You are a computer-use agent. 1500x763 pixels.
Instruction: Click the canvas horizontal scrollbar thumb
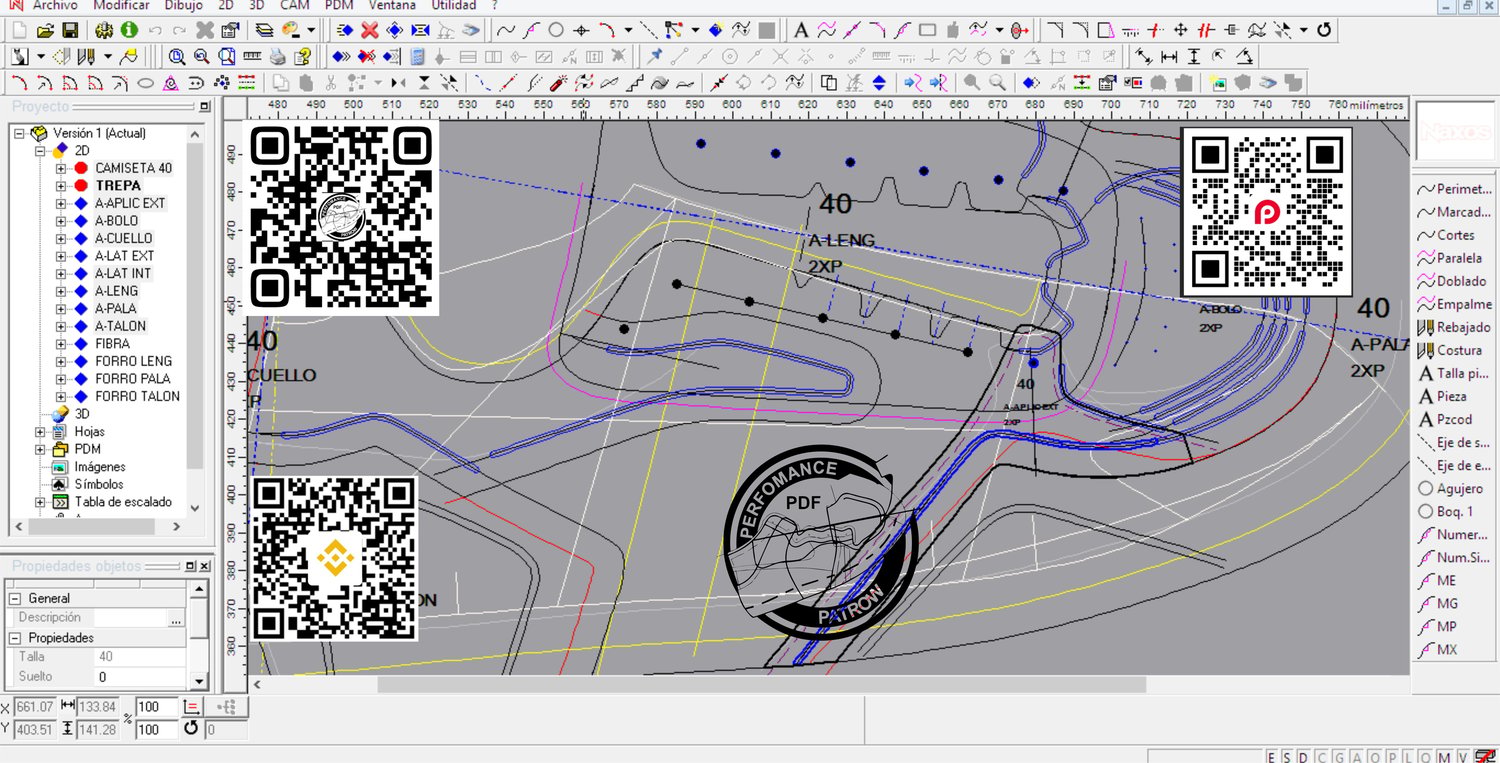click(761, 685)
